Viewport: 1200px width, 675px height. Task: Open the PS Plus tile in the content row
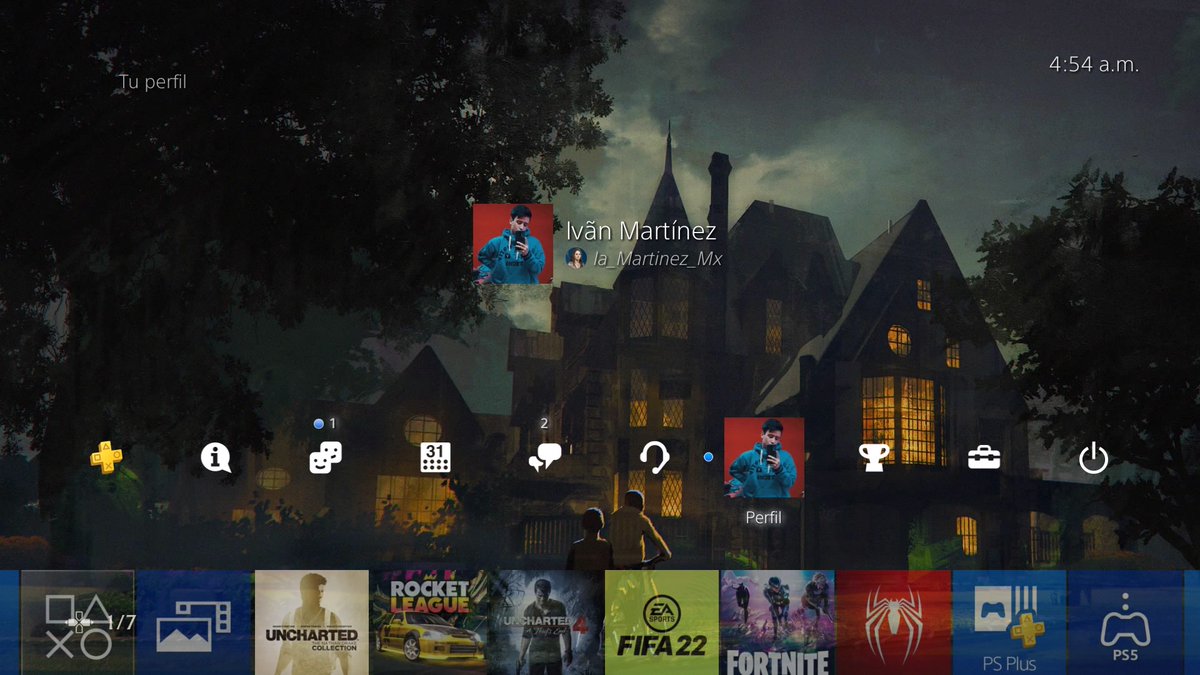pyautogui.click(x=1010, y=623)
